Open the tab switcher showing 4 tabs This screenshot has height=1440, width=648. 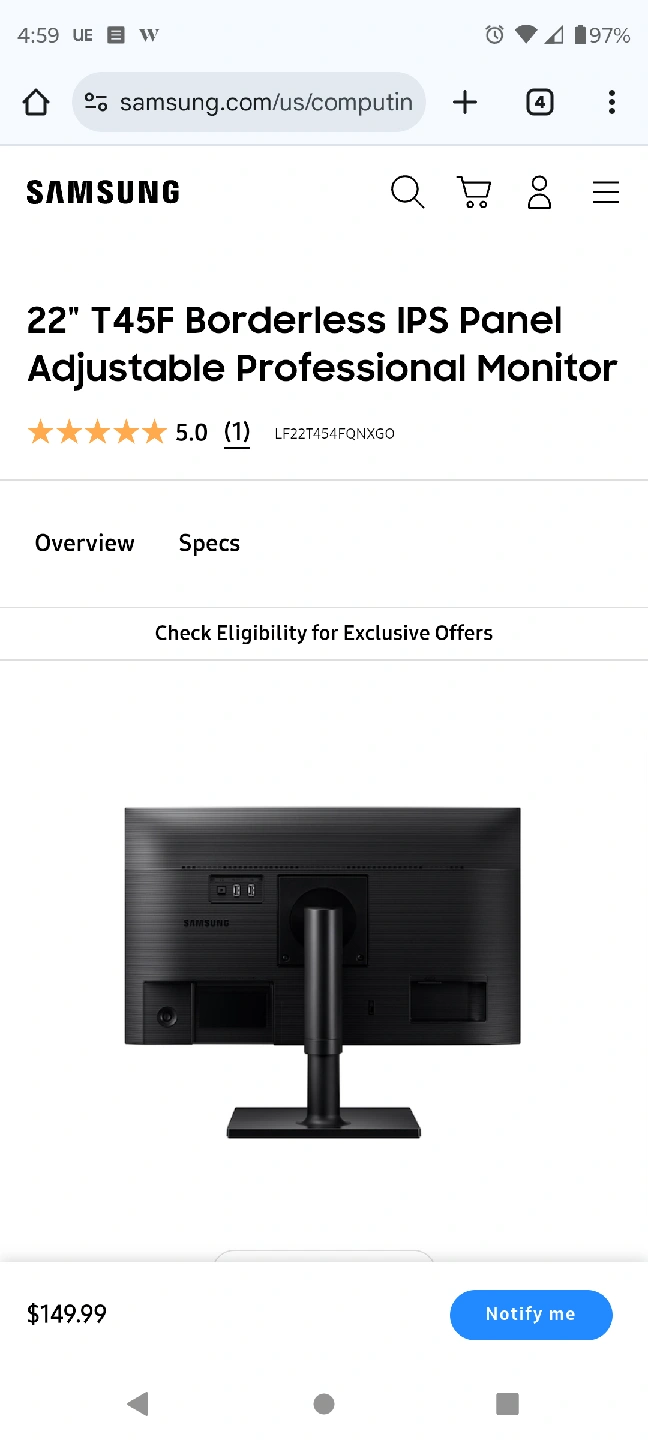point(540,102)
